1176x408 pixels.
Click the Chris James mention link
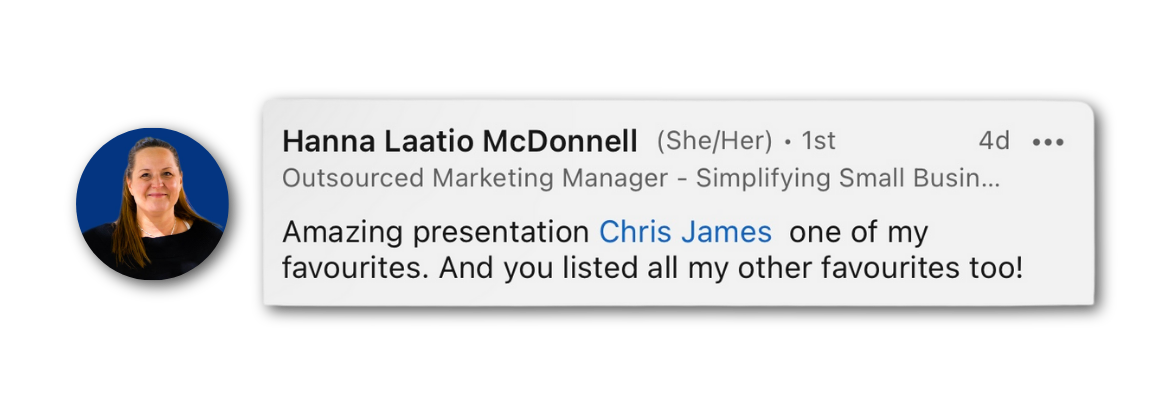(x=685, y=232)
